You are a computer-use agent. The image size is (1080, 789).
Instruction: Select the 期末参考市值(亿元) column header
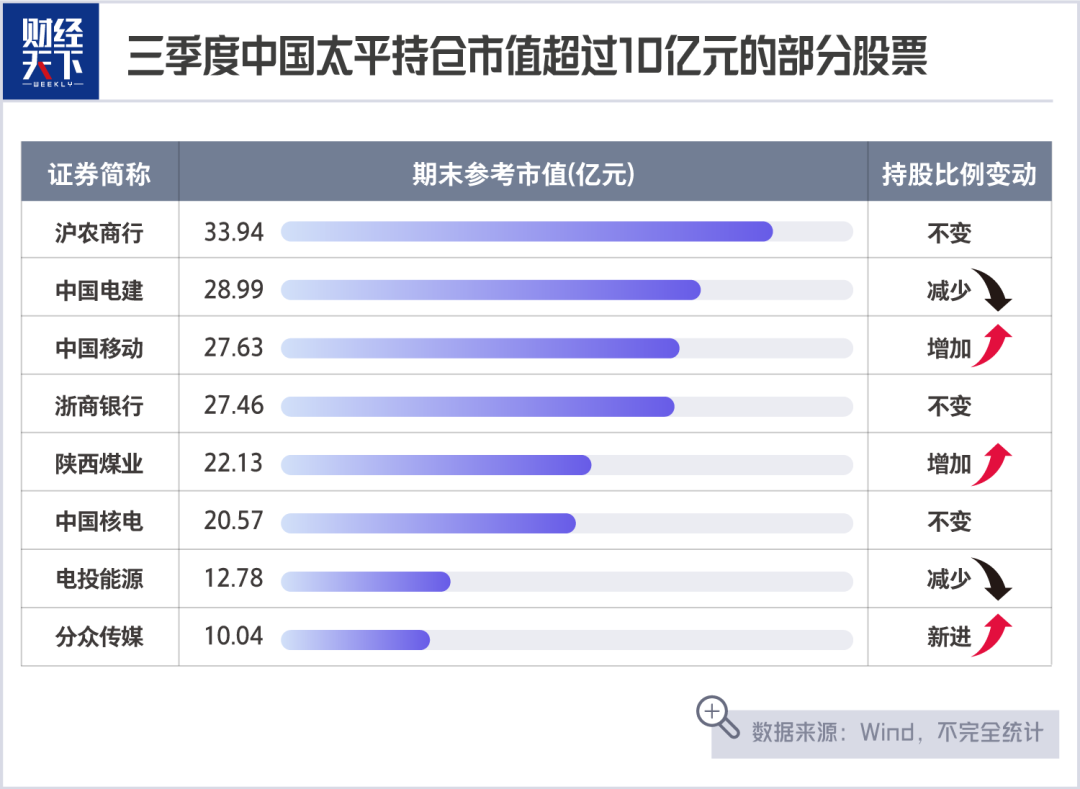pyautogui.click(x=523, y=174)
